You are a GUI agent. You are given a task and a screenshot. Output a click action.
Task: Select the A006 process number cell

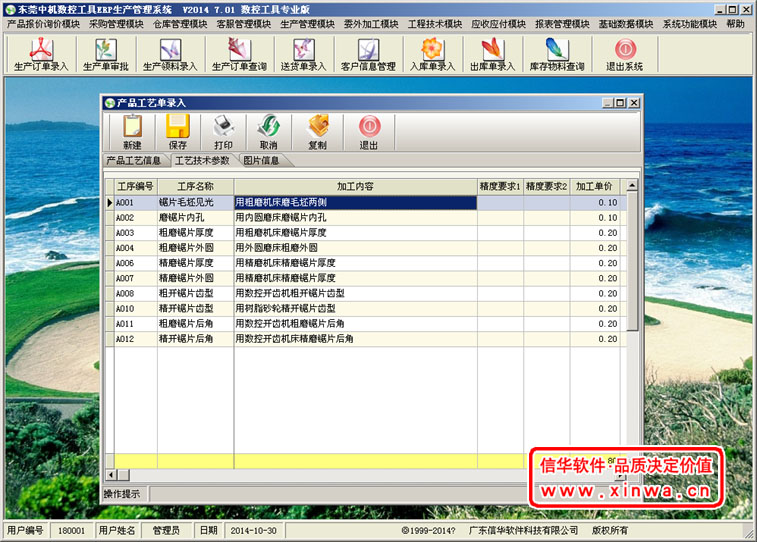coord(136,263)
